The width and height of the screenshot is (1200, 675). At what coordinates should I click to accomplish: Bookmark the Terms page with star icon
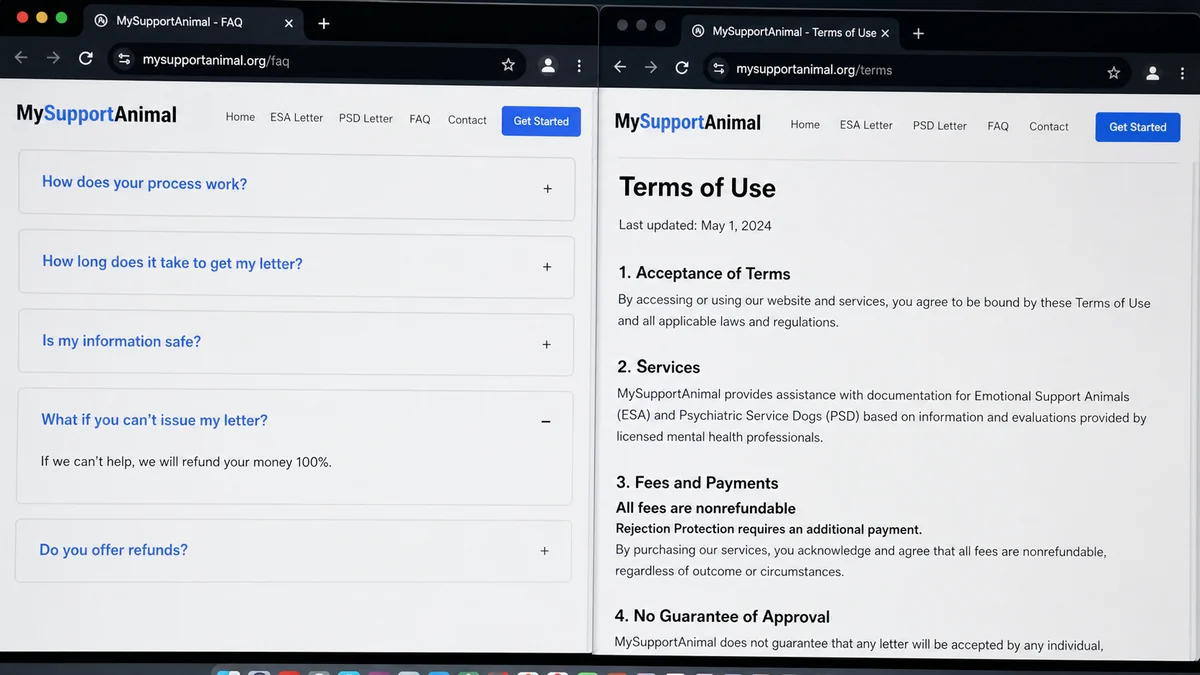(x=1114, y=73)
